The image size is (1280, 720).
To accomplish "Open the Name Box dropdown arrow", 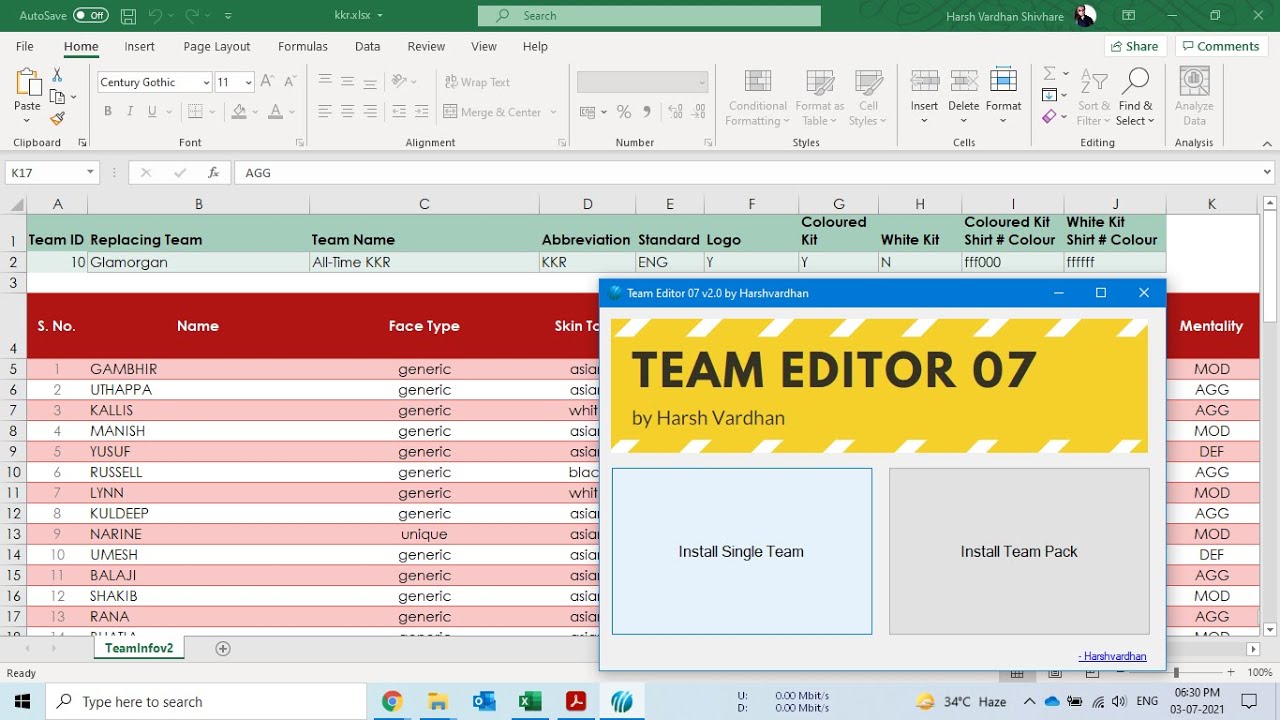I will pyautogui.click(x=90, y=172).
